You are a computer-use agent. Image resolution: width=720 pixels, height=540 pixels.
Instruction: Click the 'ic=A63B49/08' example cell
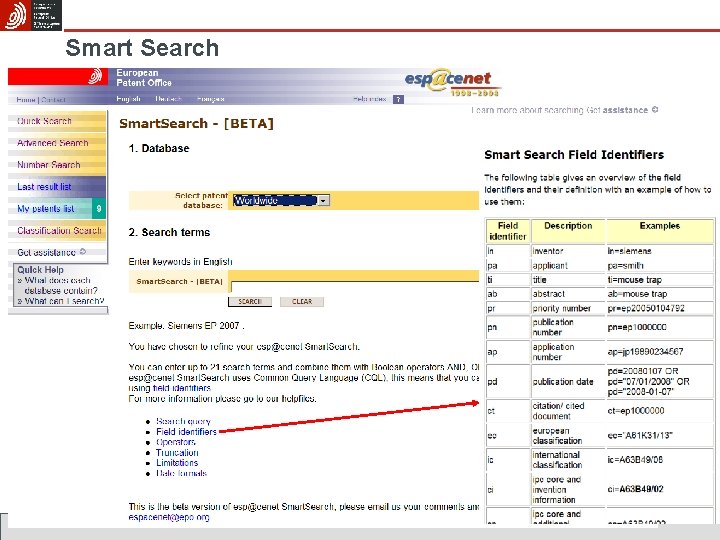pos(659,460)
